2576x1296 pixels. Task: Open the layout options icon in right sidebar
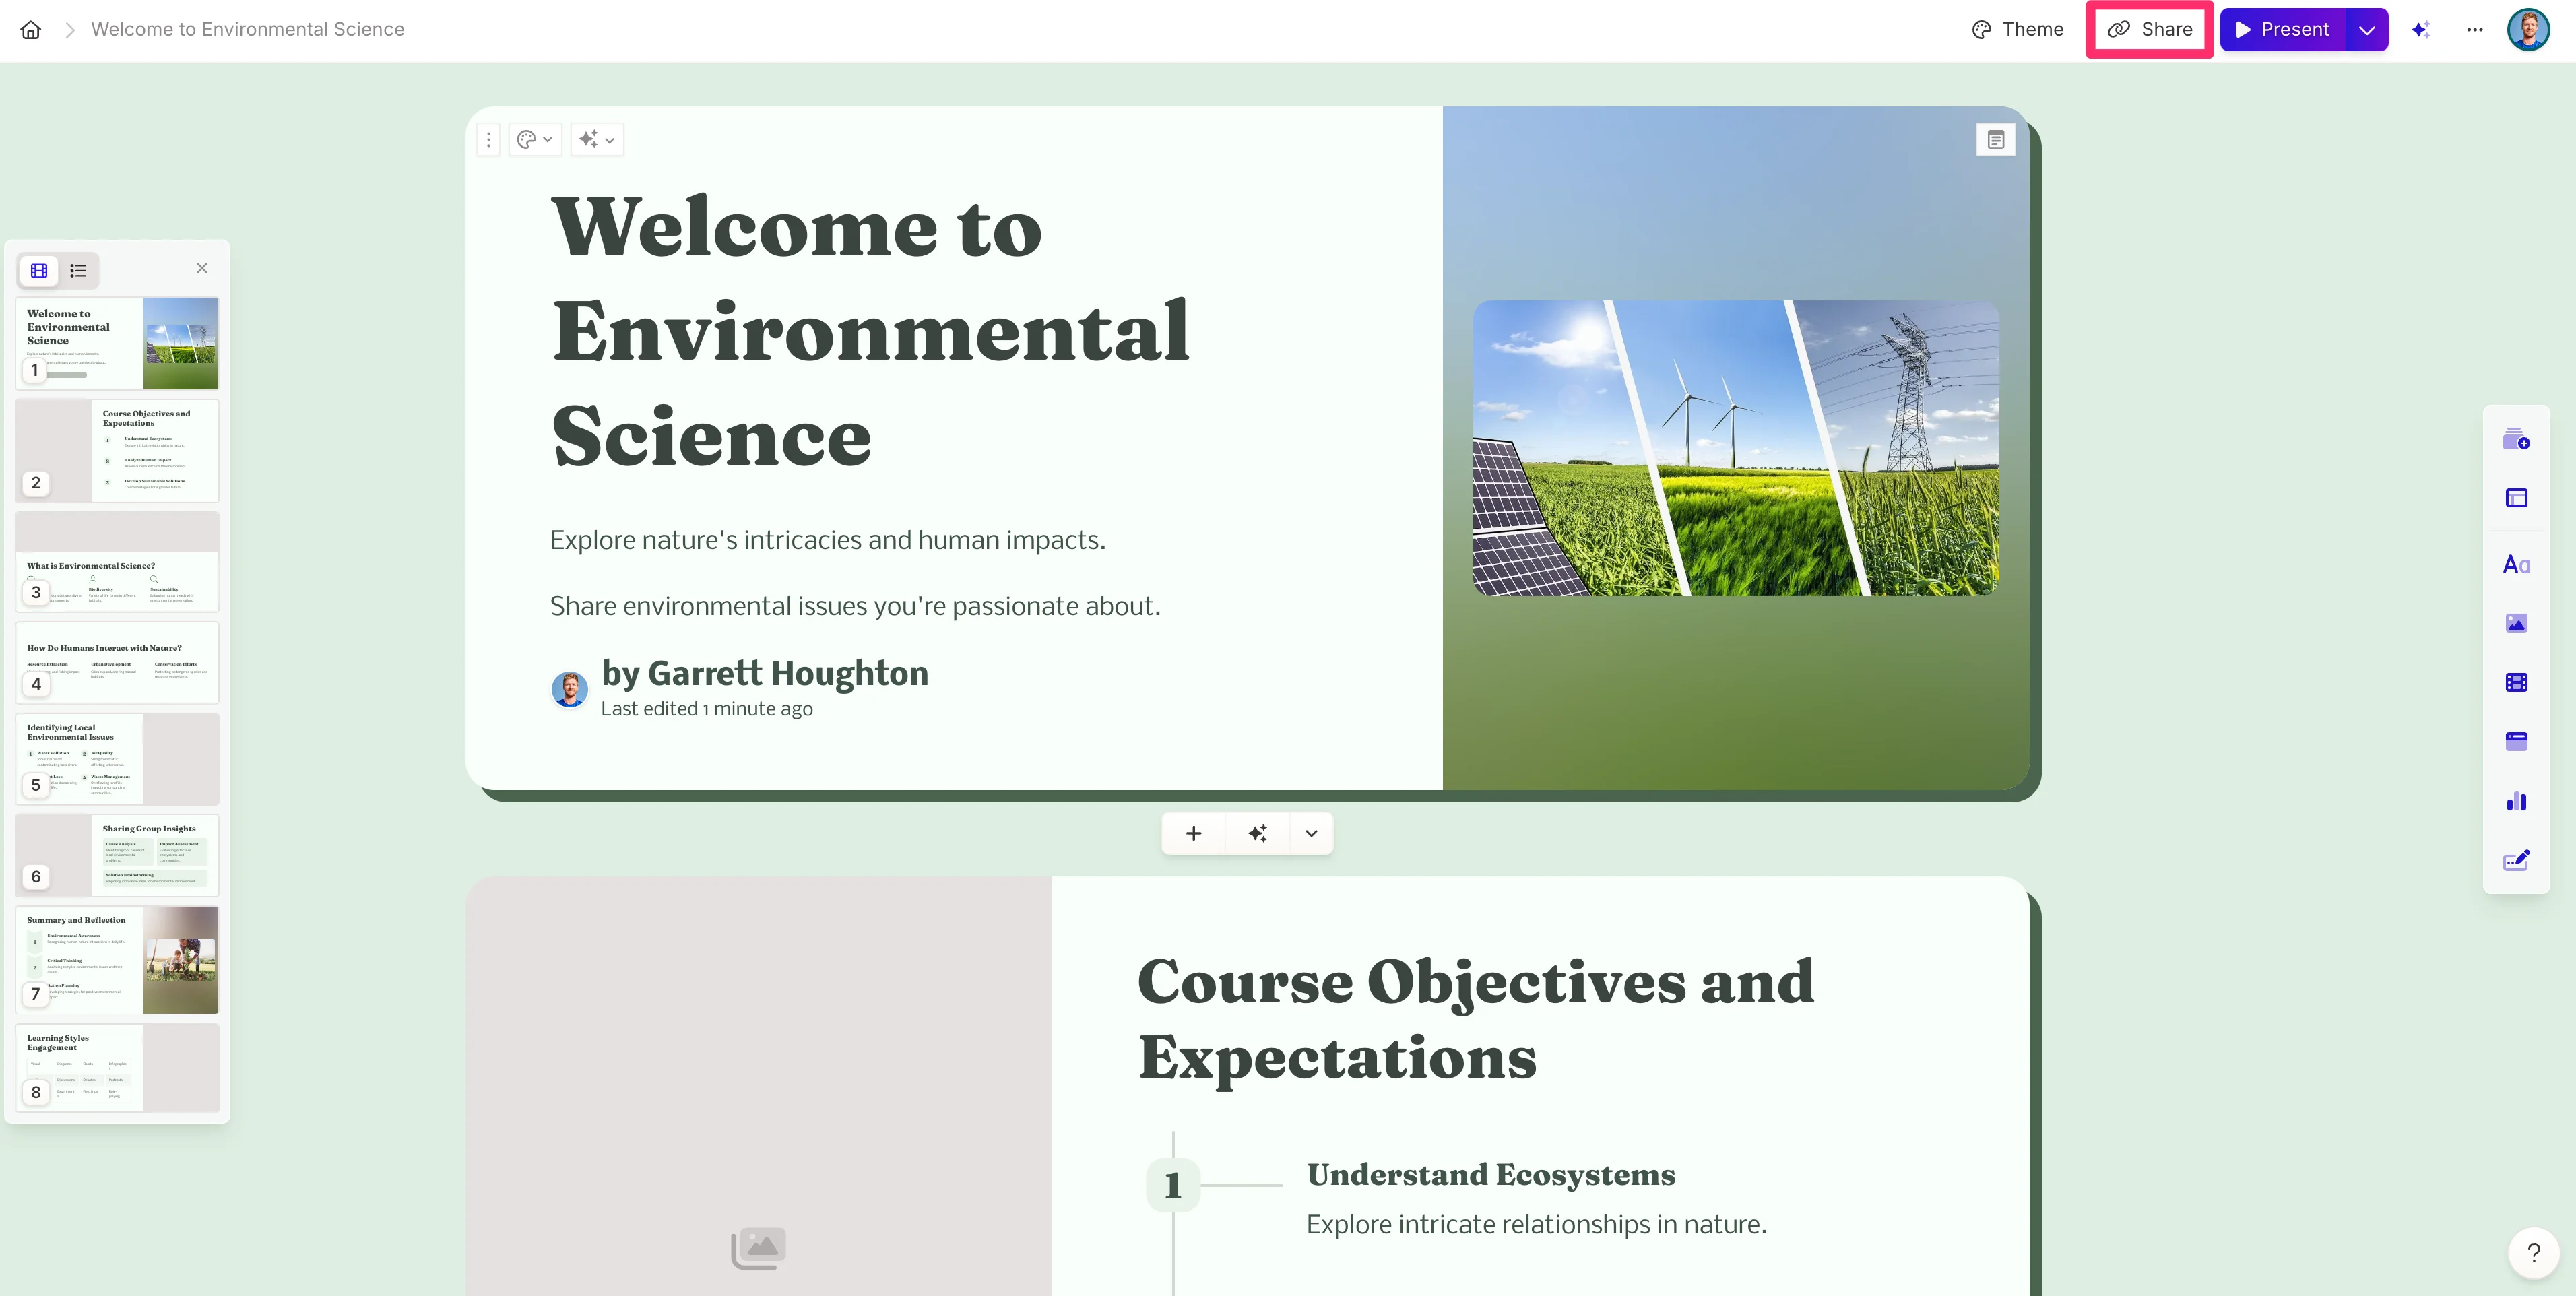point(2516,498)
